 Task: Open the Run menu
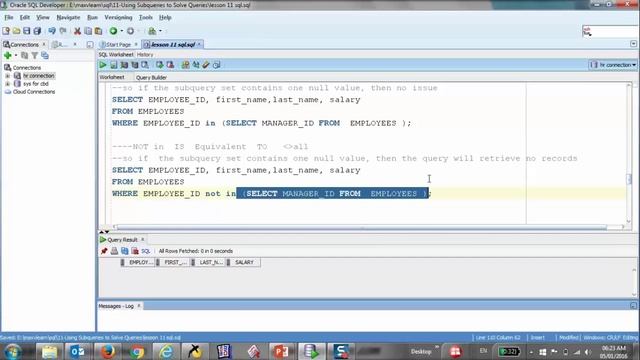tap(92, 18)
